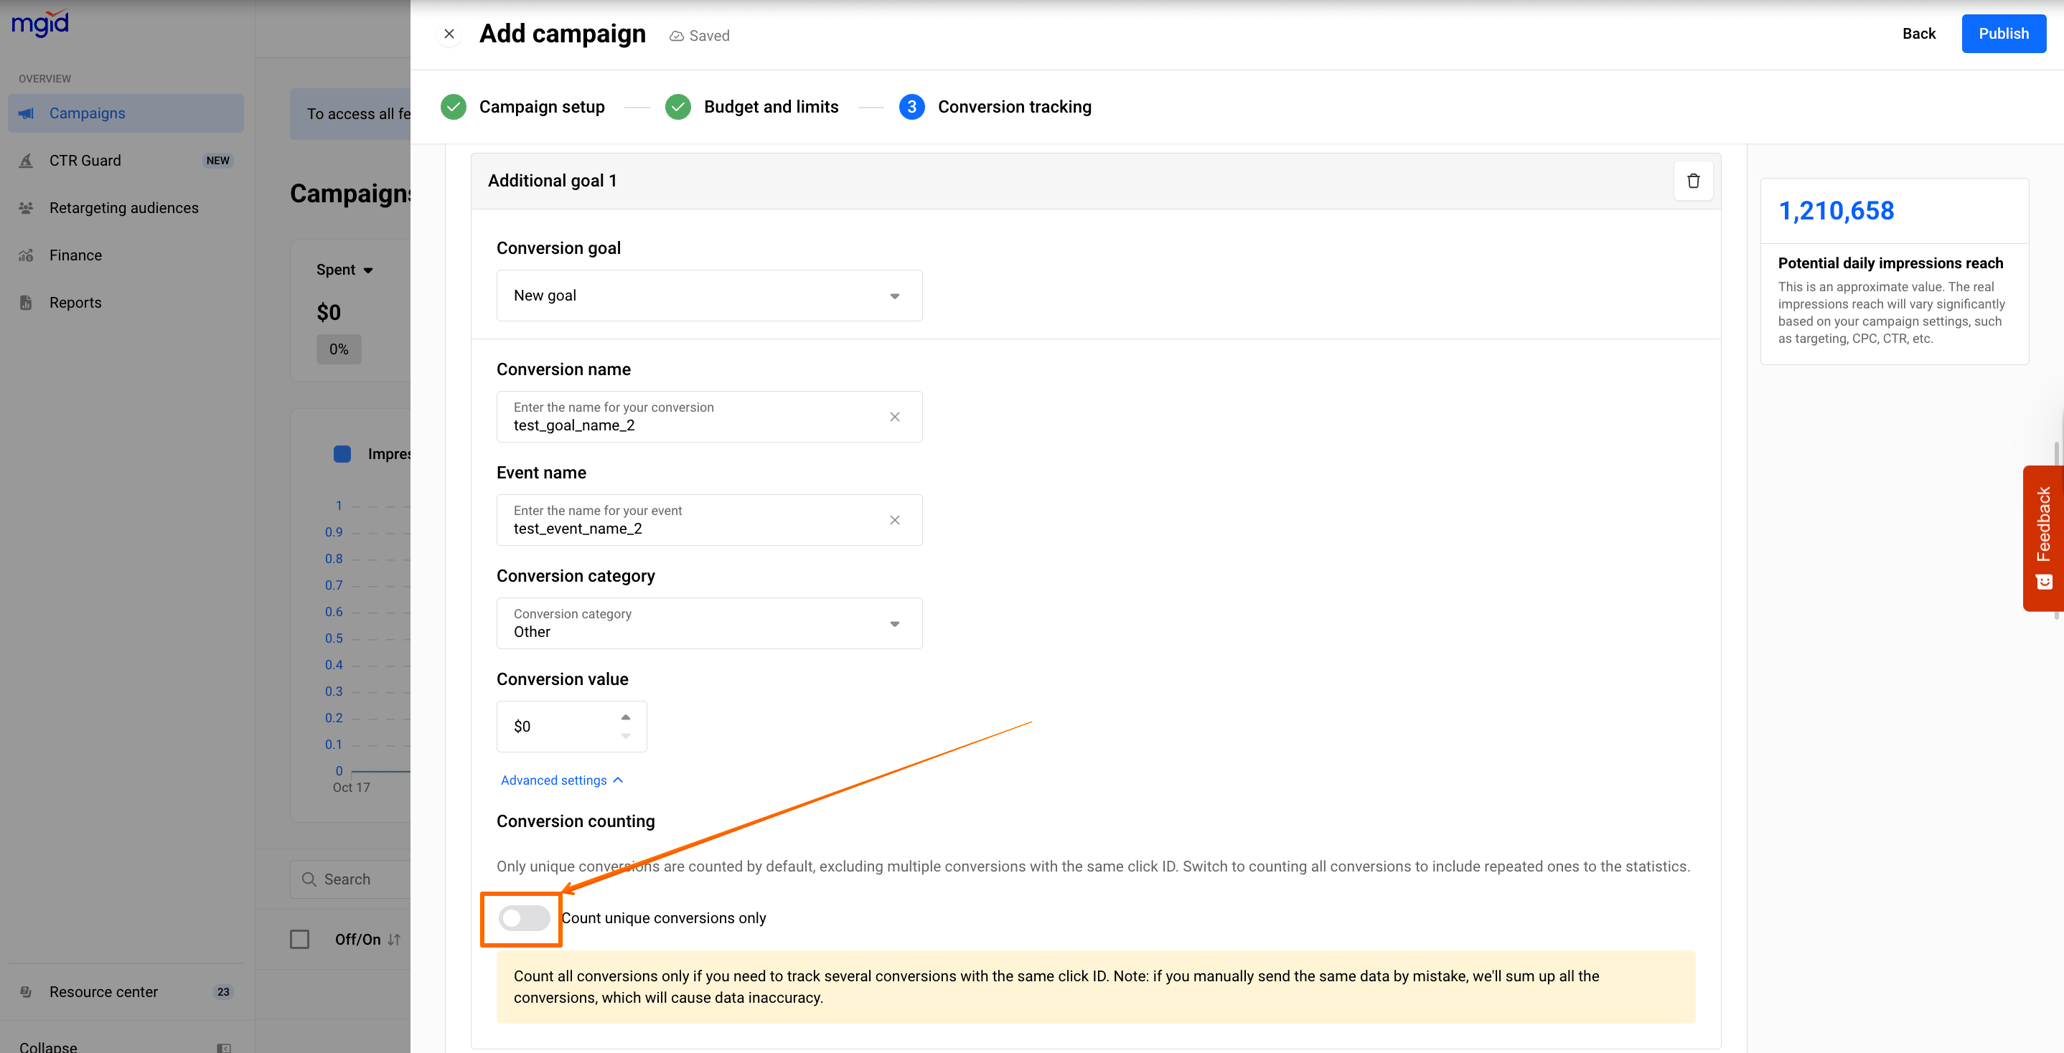Viewport: 2064px width, 1053px height.
Task: Clear the Event name field
Action: coord(895,520)
